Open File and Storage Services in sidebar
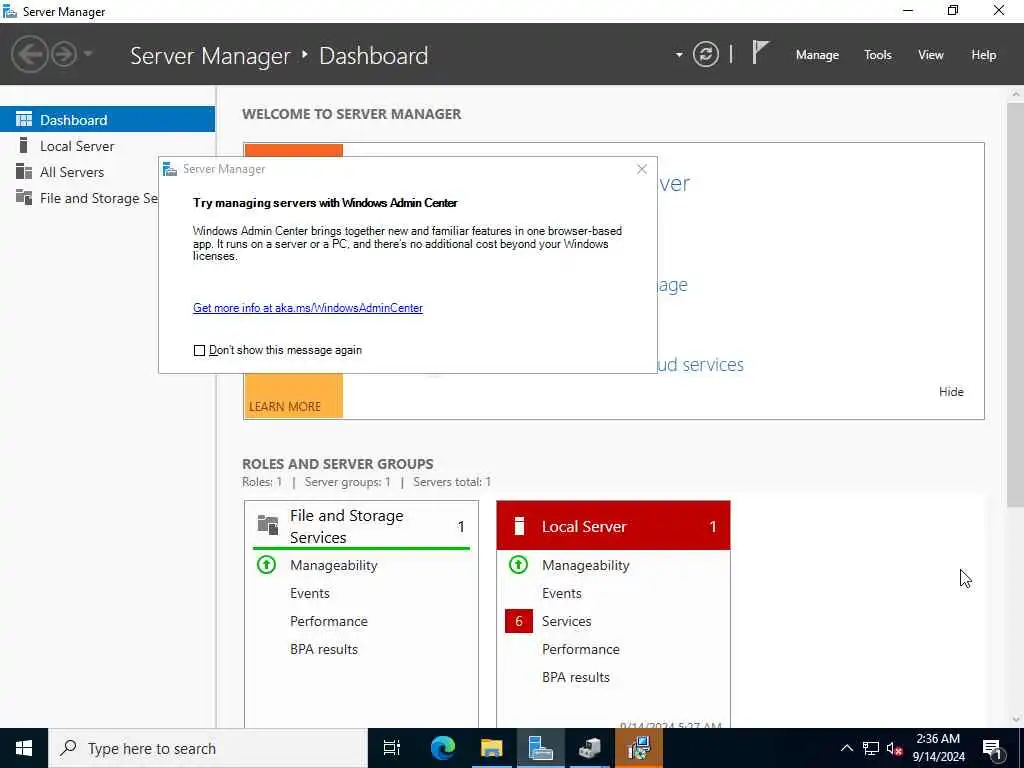The width and height of the screenshot is (1024, 768). coord(79,198)
